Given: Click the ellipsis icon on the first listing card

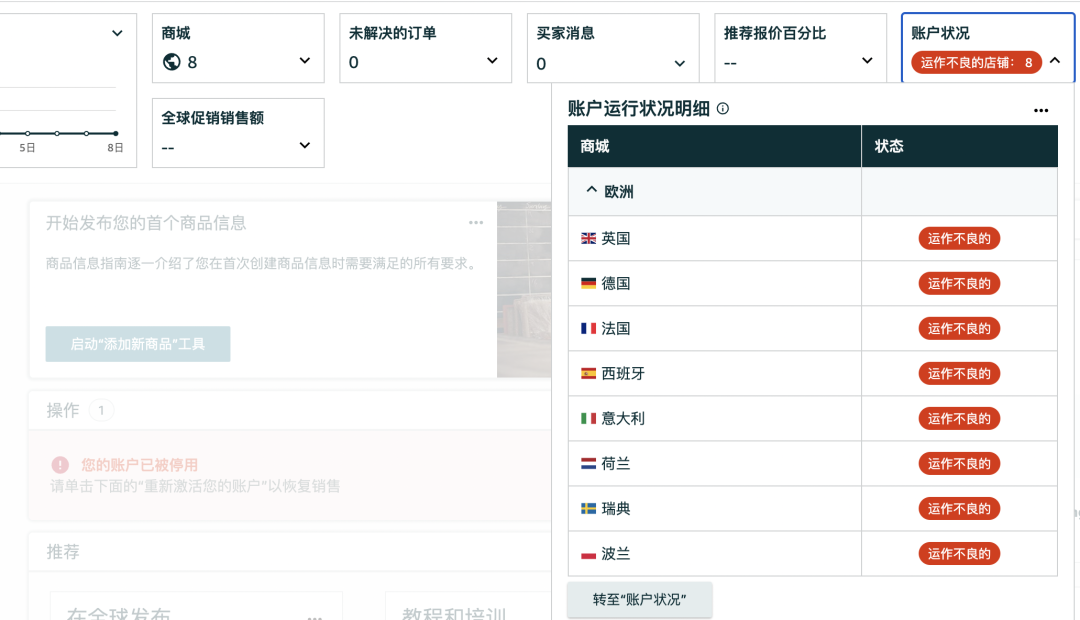Looking at the screenshot, I should (476, 223).
